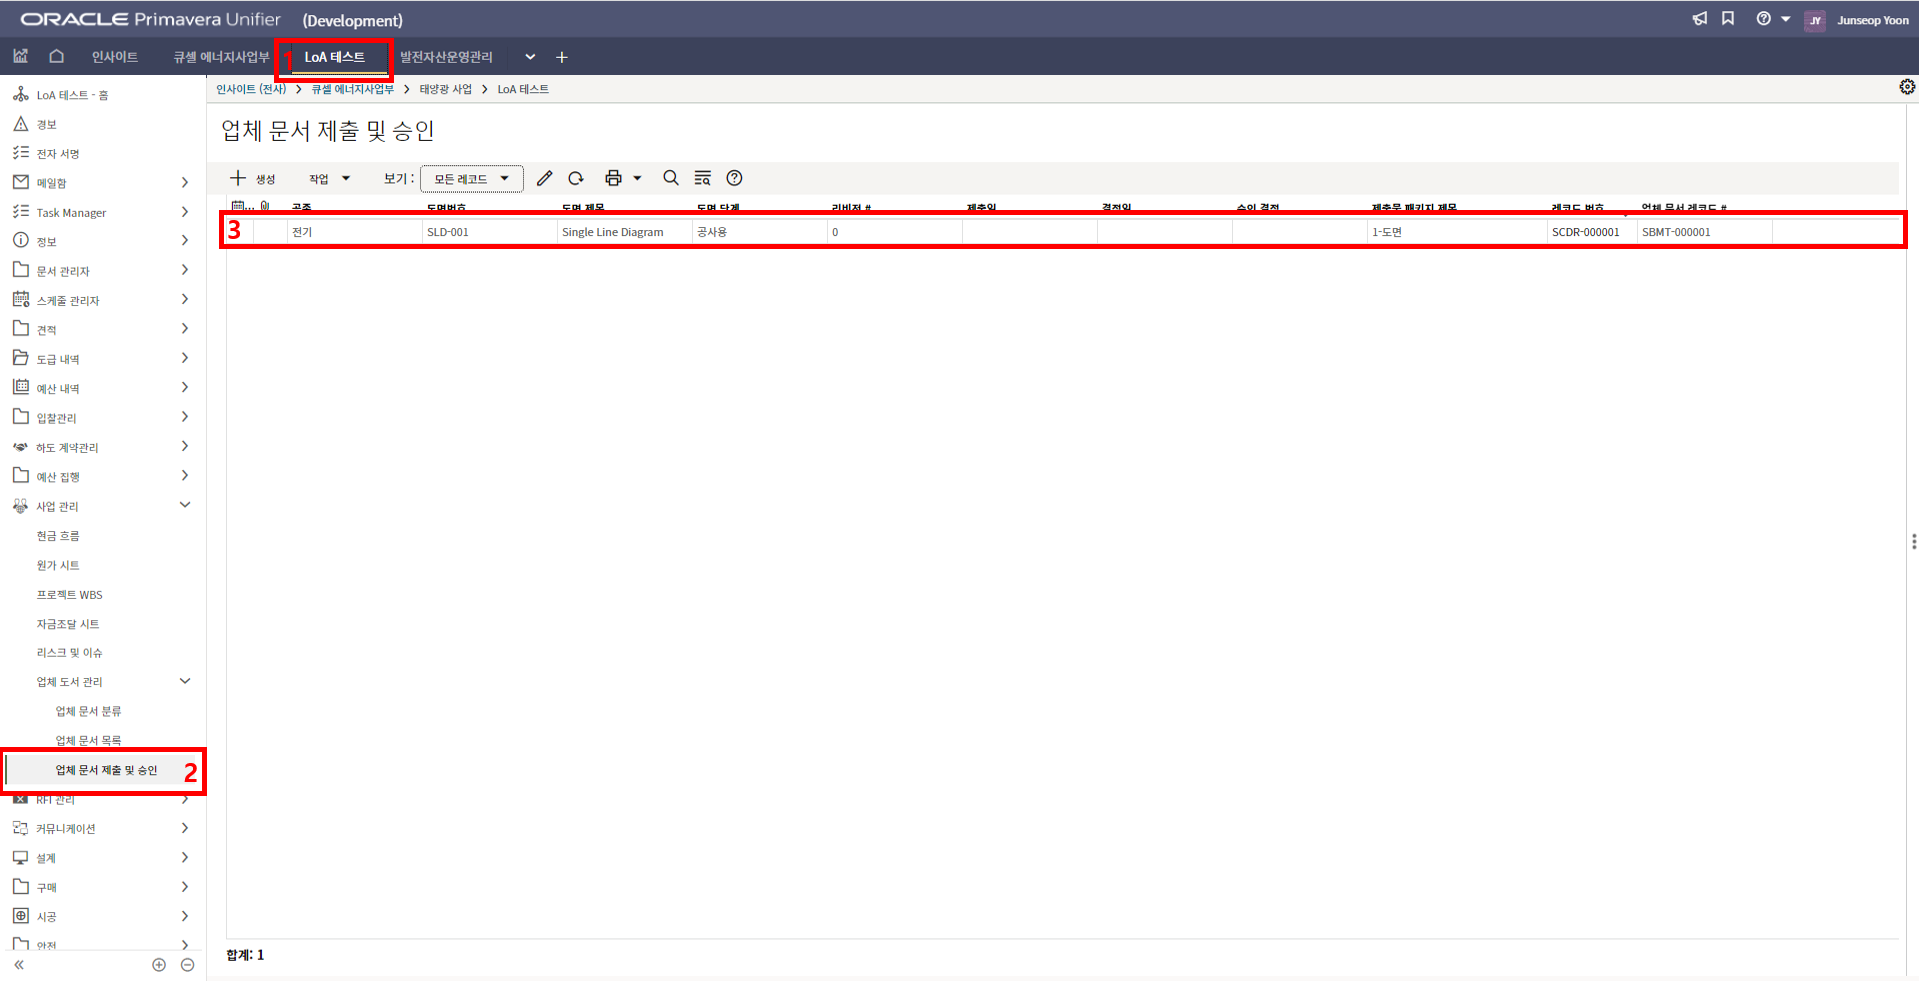Viewport: 1919px width, 986px height.
Task: Open the bookmarks icon in header
Action: [x=1728, y=19]
